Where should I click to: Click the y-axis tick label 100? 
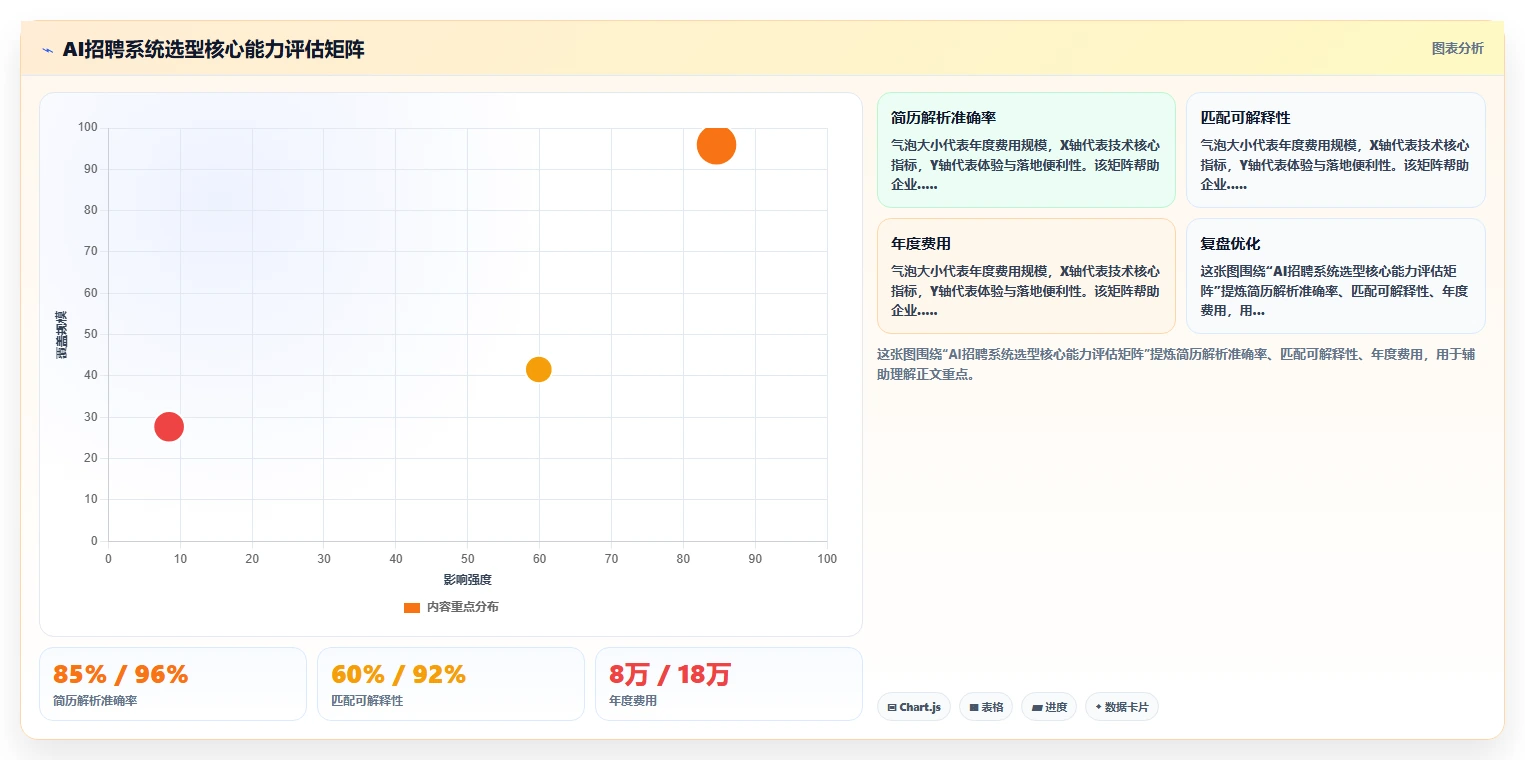[x=88, y=127]
